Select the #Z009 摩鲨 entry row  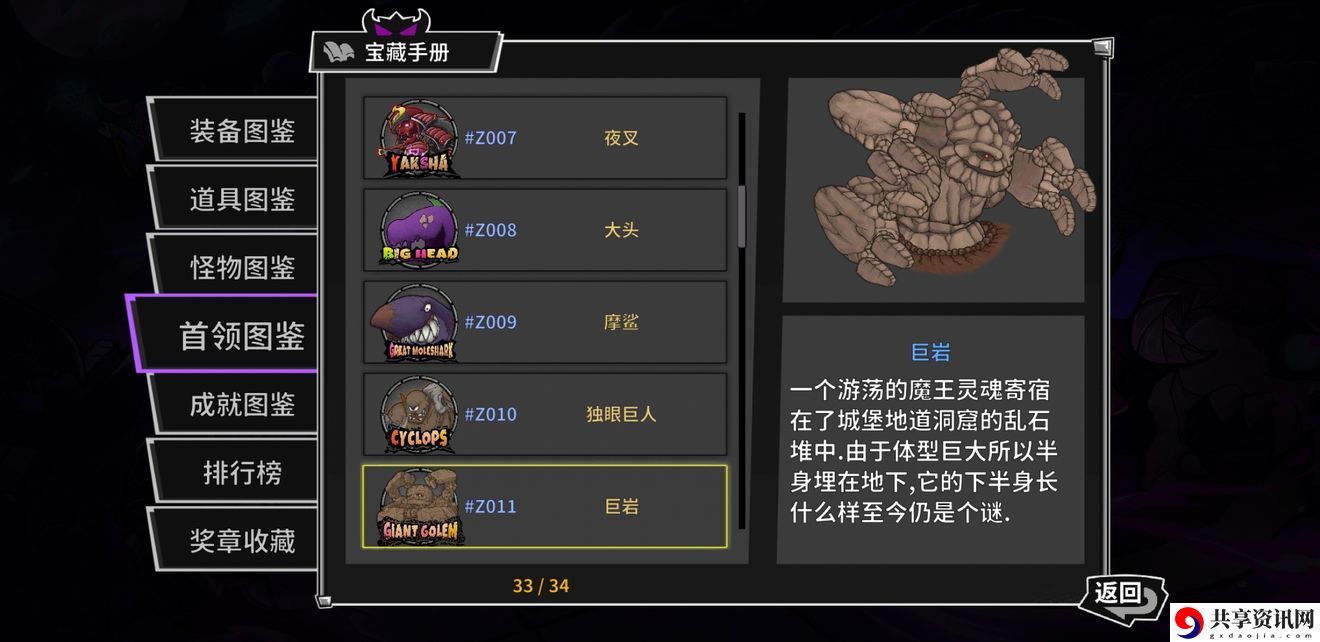545,322
